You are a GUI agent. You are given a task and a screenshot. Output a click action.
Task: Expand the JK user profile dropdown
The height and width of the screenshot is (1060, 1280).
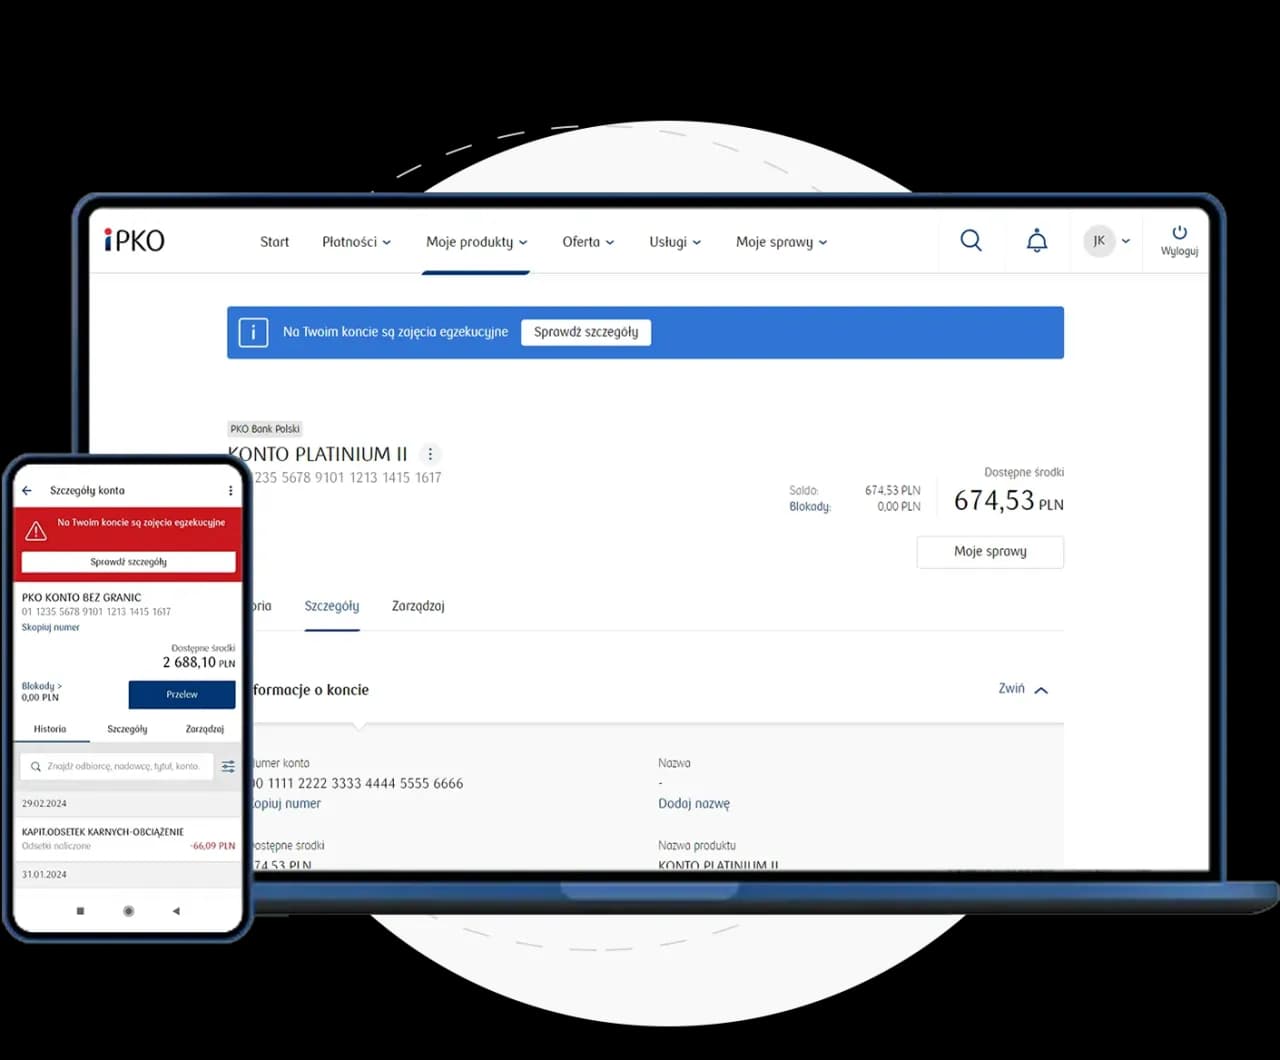(1107, 241)
